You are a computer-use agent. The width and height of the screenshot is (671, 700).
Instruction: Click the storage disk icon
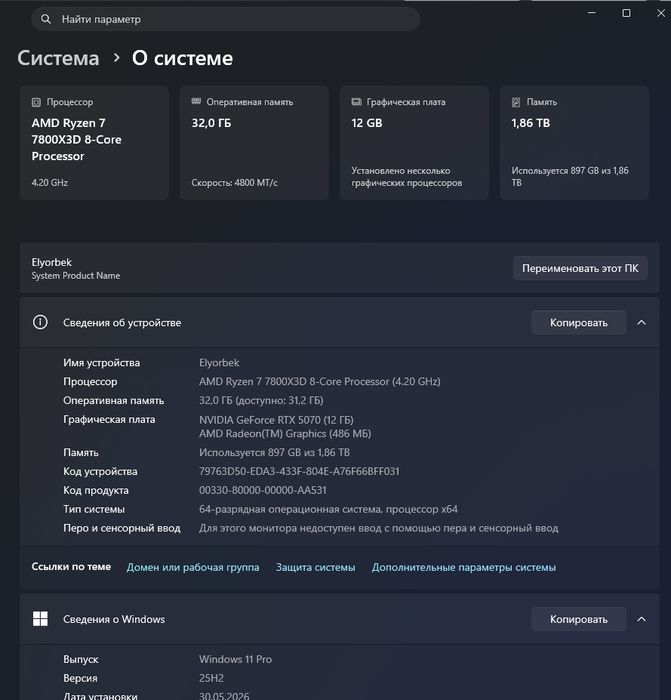[516, 102]
